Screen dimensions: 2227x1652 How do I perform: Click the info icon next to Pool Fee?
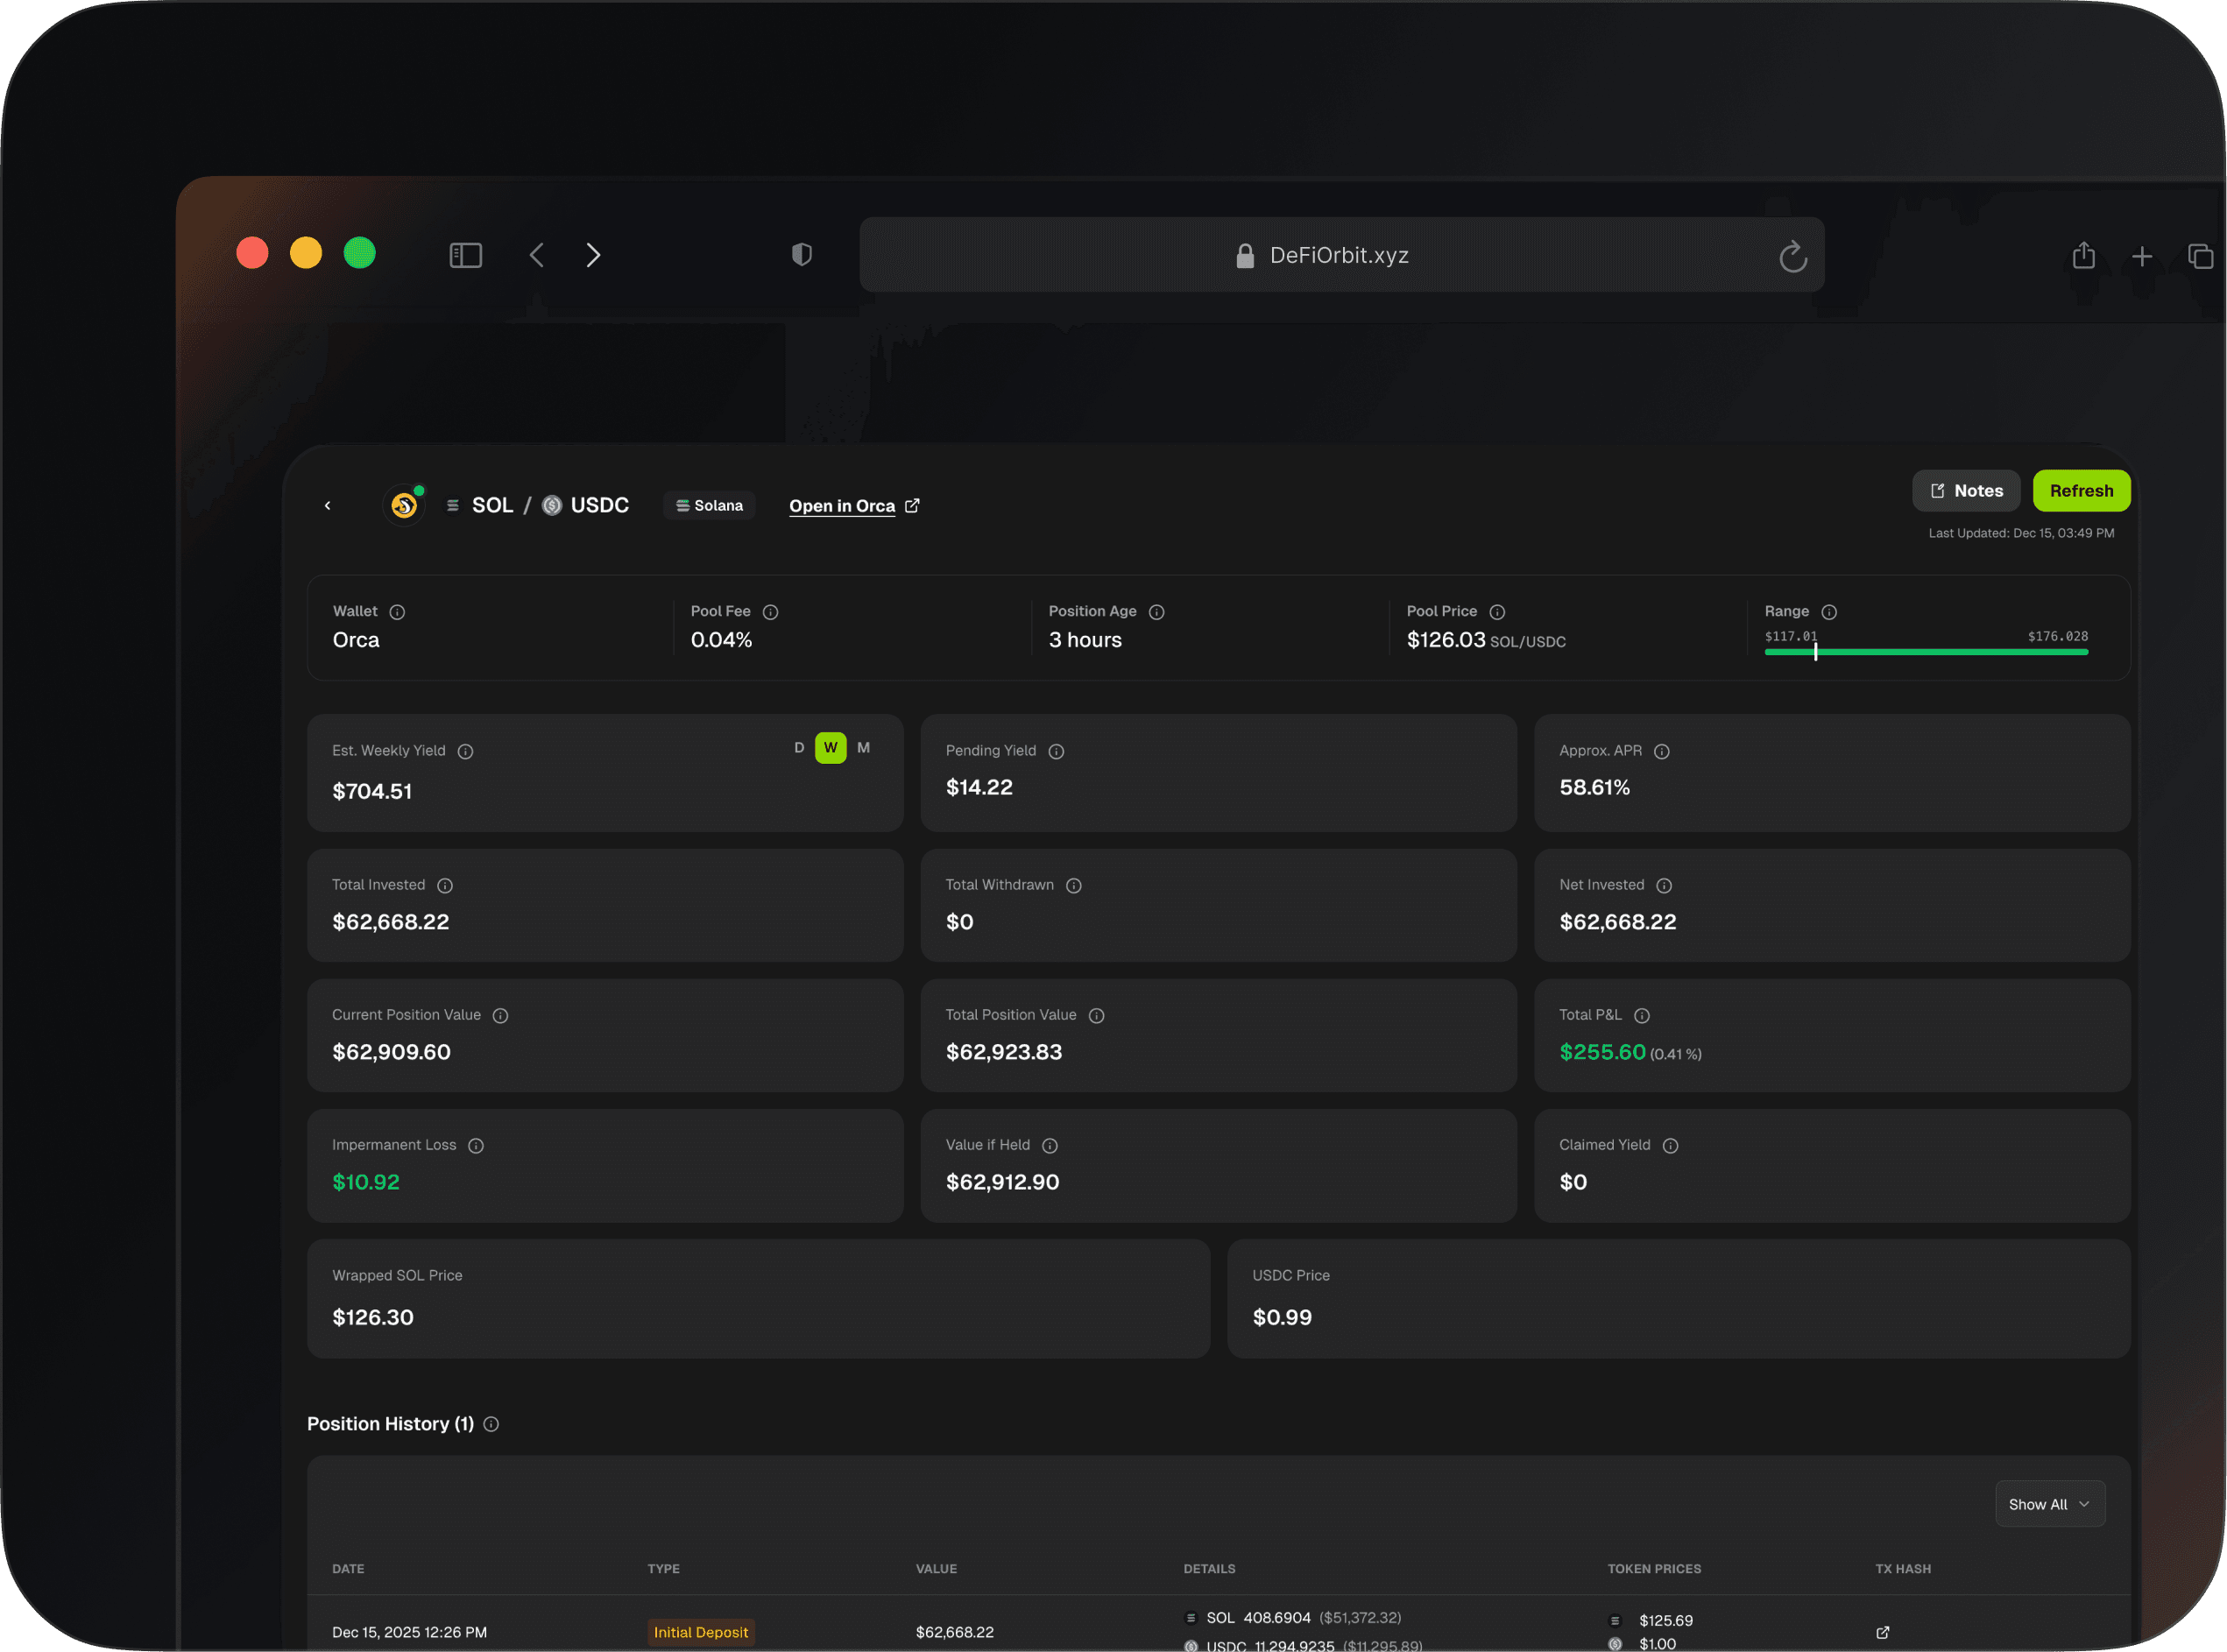770,612
